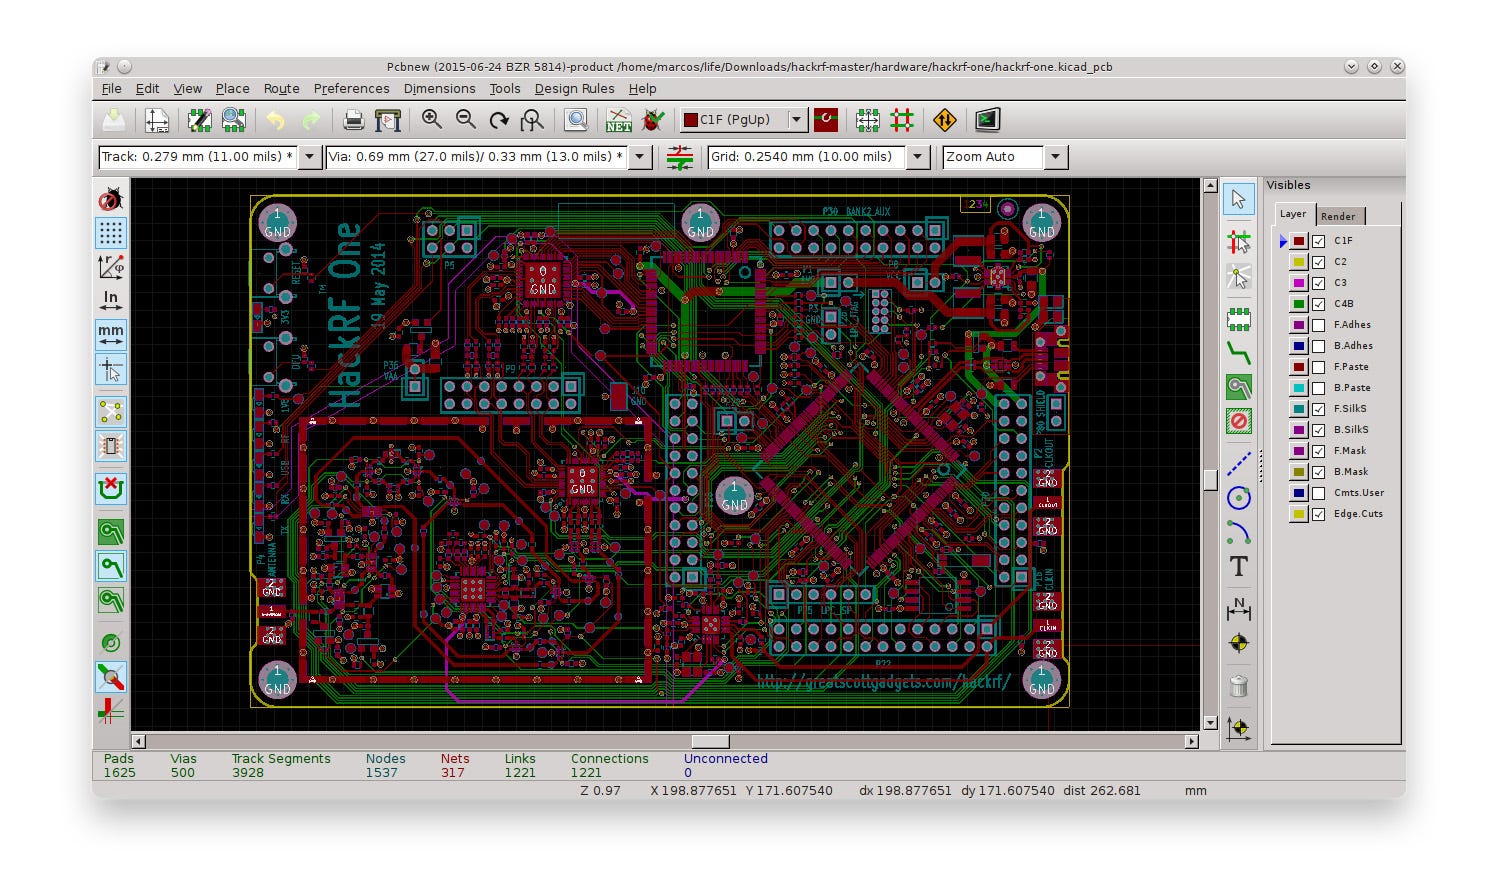The image size is (1500, 887).
Task: Set units to millimeters
Action: point(111,334)
